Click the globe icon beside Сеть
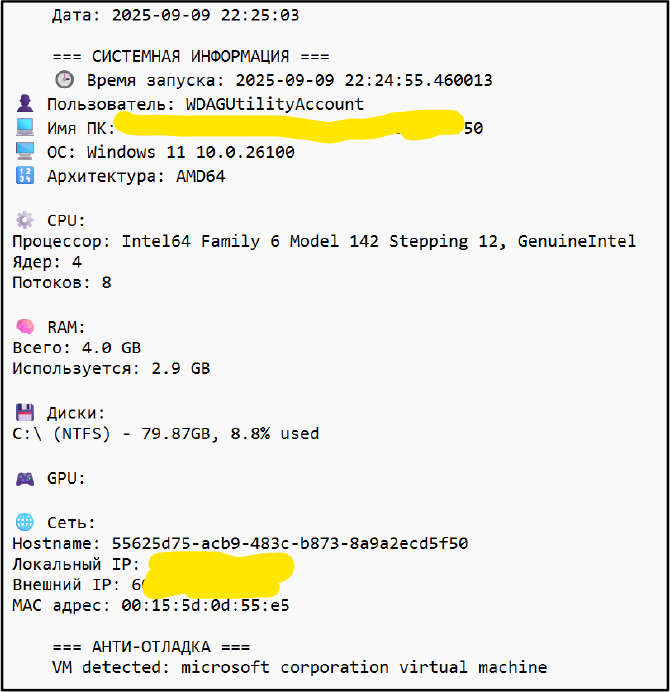 25,522
